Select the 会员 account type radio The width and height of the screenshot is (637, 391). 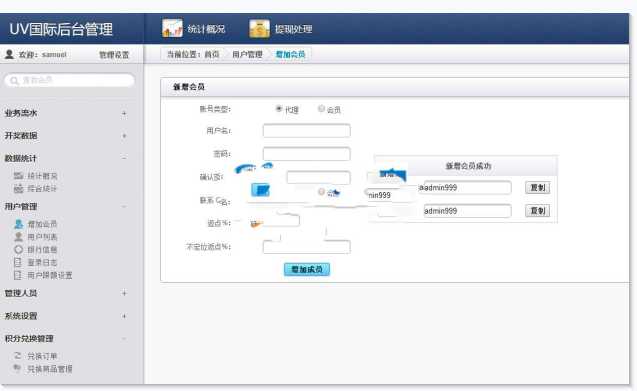[321, 109]
